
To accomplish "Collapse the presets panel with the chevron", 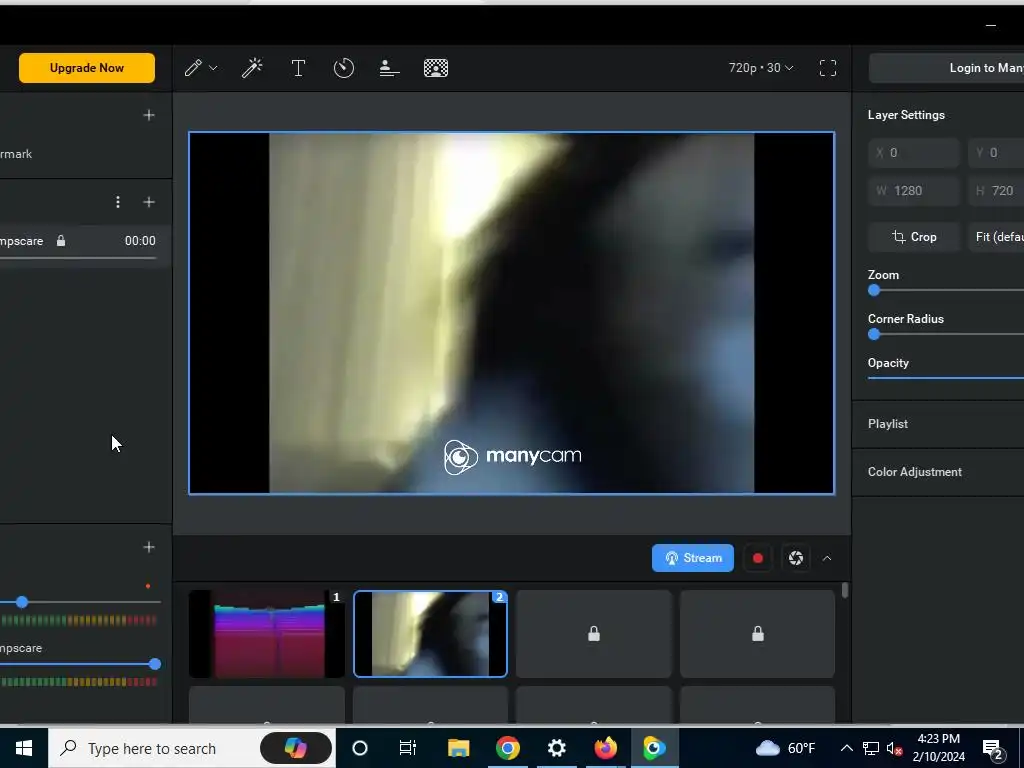I will [x=827, y=558].
